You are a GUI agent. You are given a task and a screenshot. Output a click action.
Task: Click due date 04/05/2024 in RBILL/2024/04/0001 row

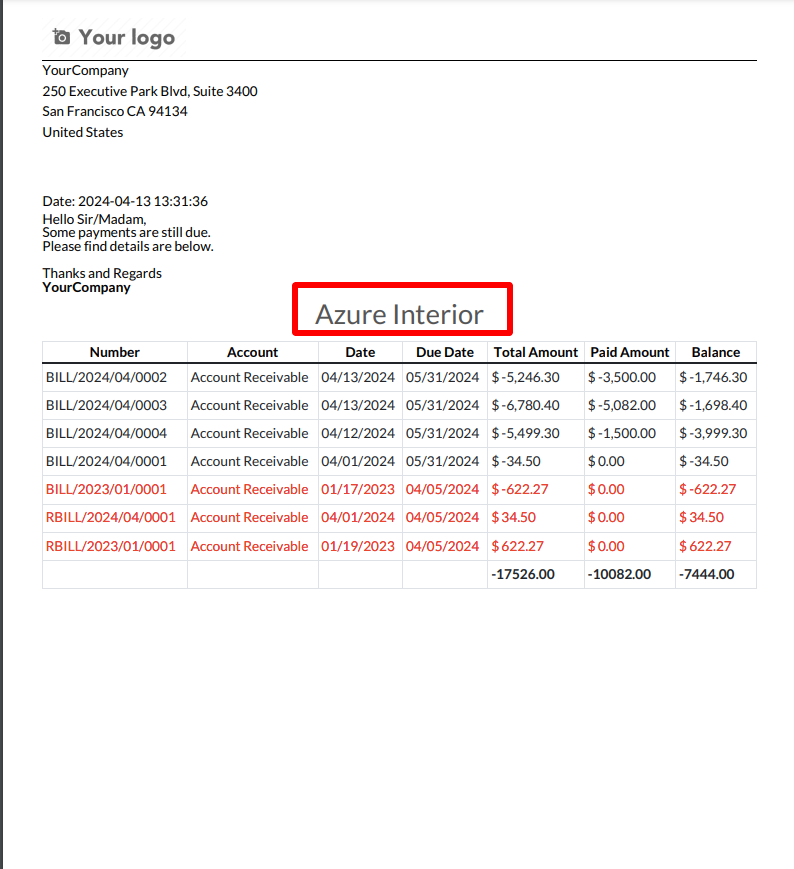tap(442, 517)
